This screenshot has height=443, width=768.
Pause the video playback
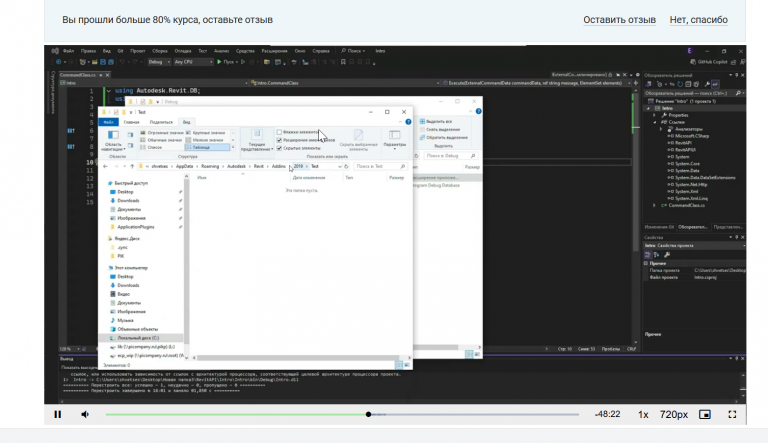[x=57, y=414]
